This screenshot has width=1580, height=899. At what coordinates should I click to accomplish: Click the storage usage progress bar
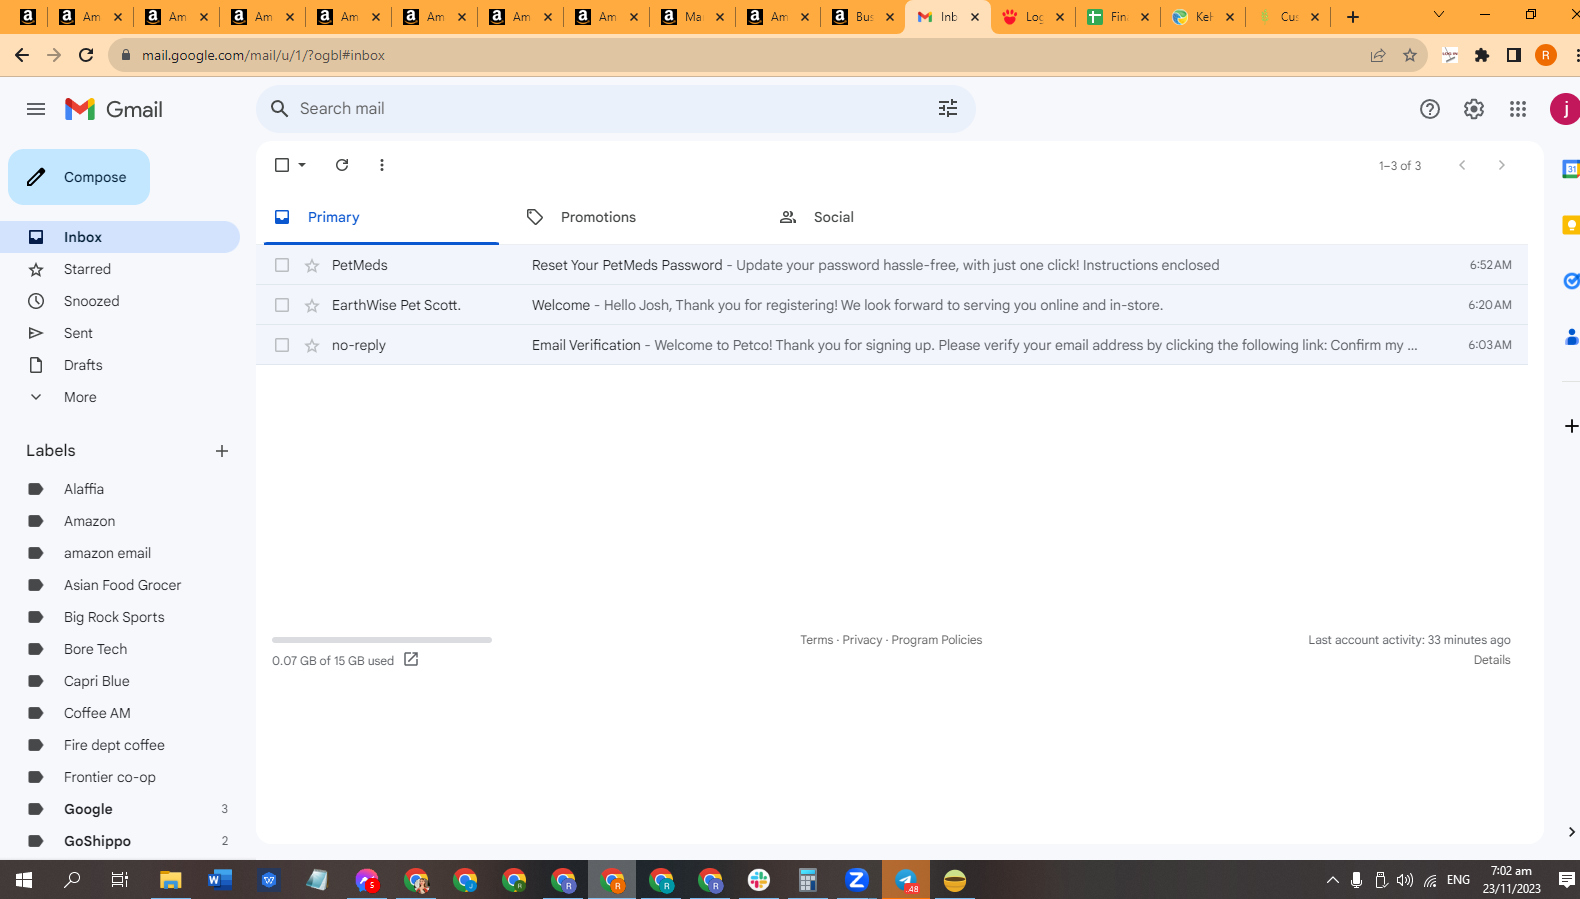click(x=382, y=640)
